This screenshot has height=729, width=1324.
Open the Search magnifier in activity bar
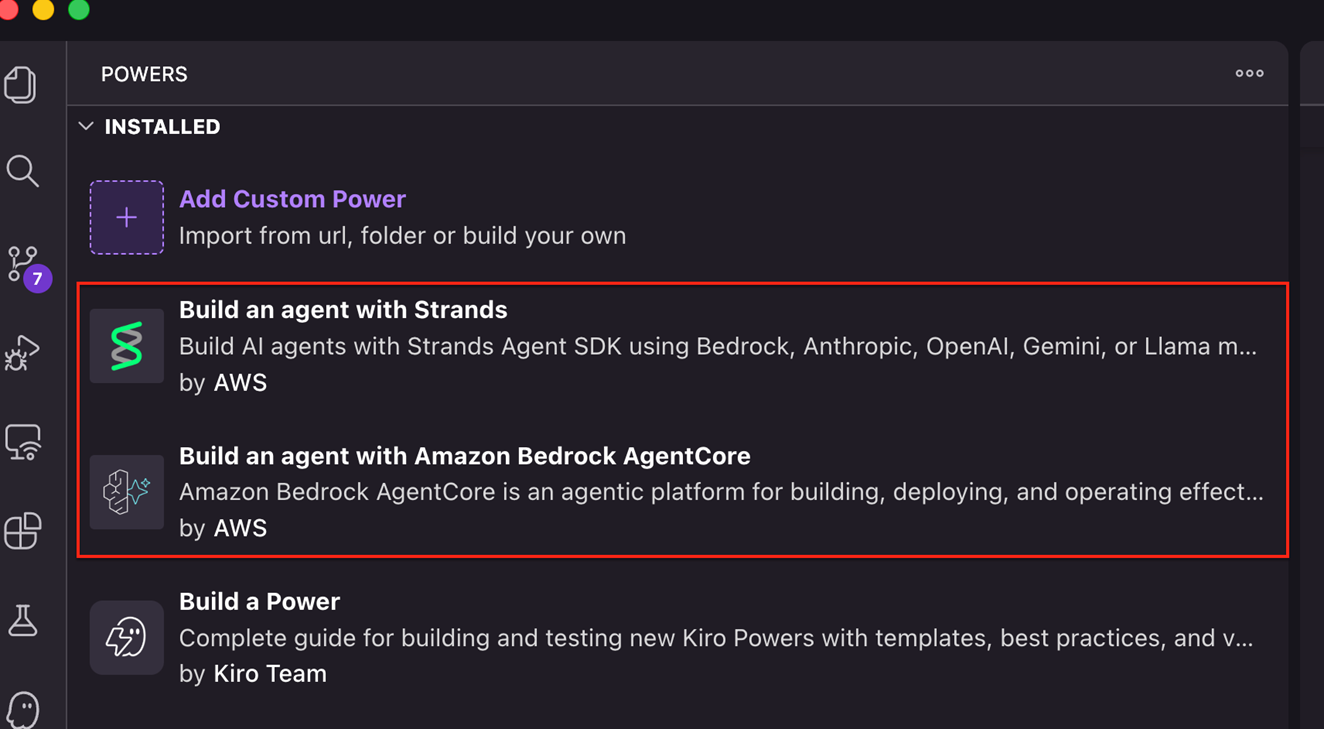click(23, 171)
